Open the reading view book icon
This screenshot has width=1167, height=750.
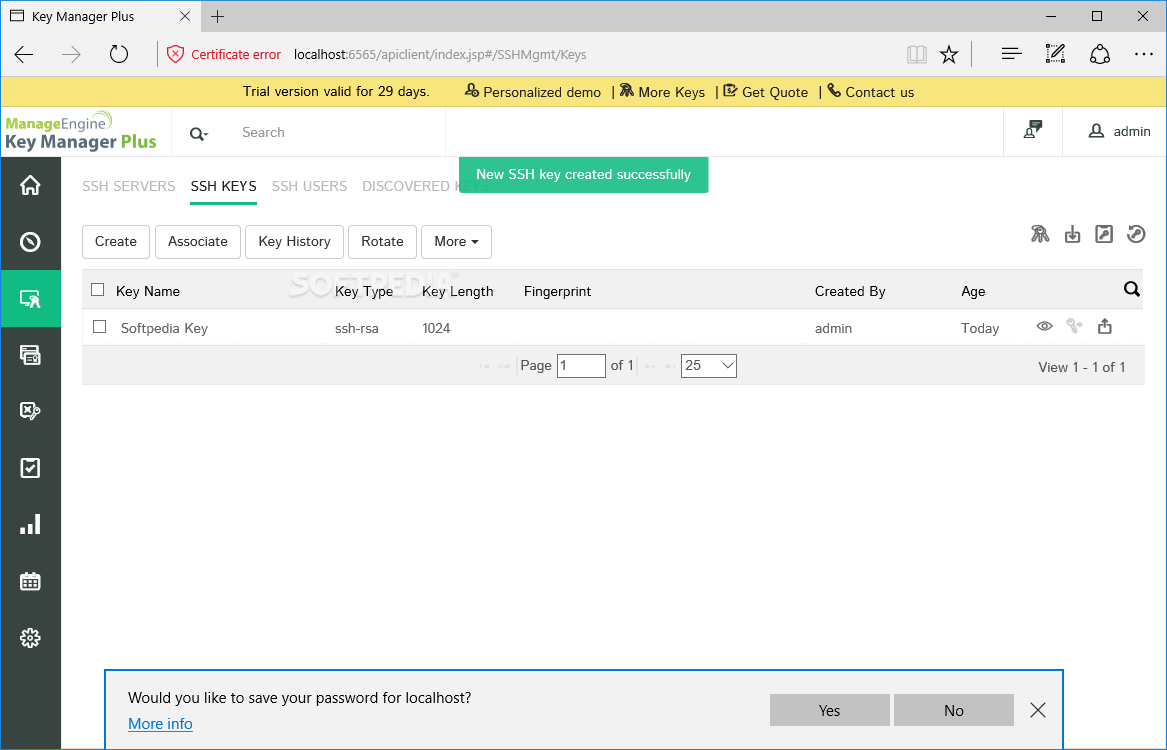(x=917, y=54)
